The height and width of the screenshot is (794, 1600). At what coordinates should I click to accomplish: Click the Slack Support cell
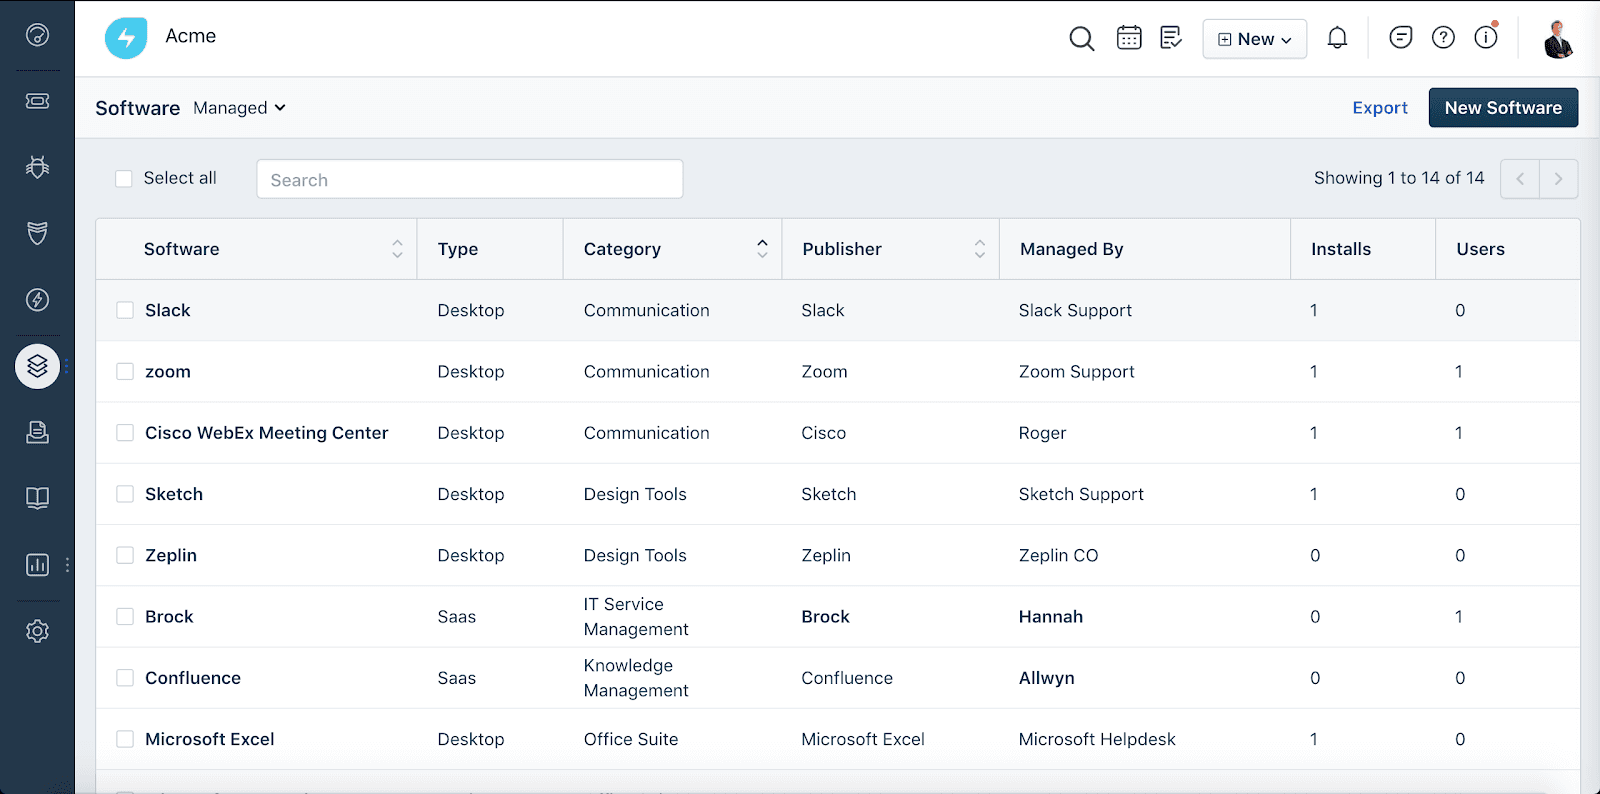1075,310
